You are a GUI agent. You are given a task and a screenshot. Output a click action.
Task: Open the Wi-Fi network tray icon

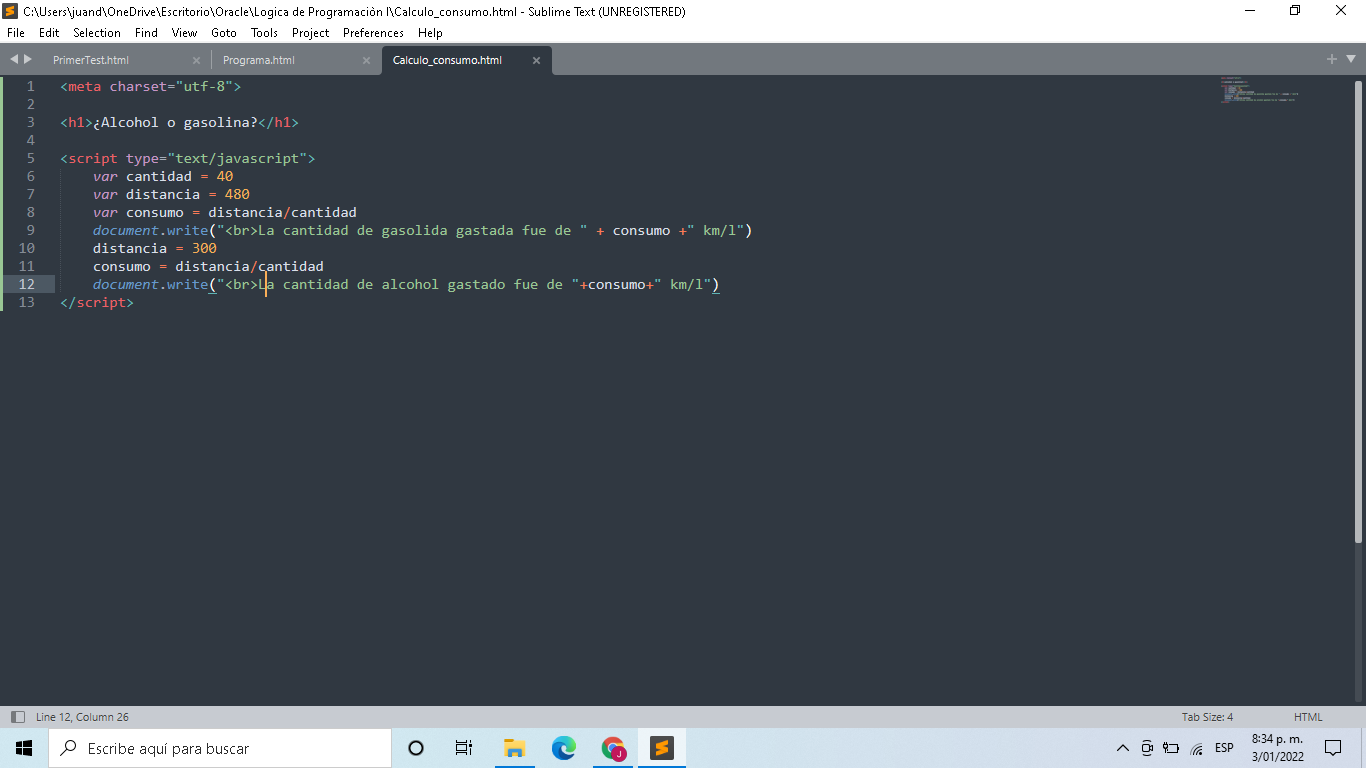tap(1197, 749)
